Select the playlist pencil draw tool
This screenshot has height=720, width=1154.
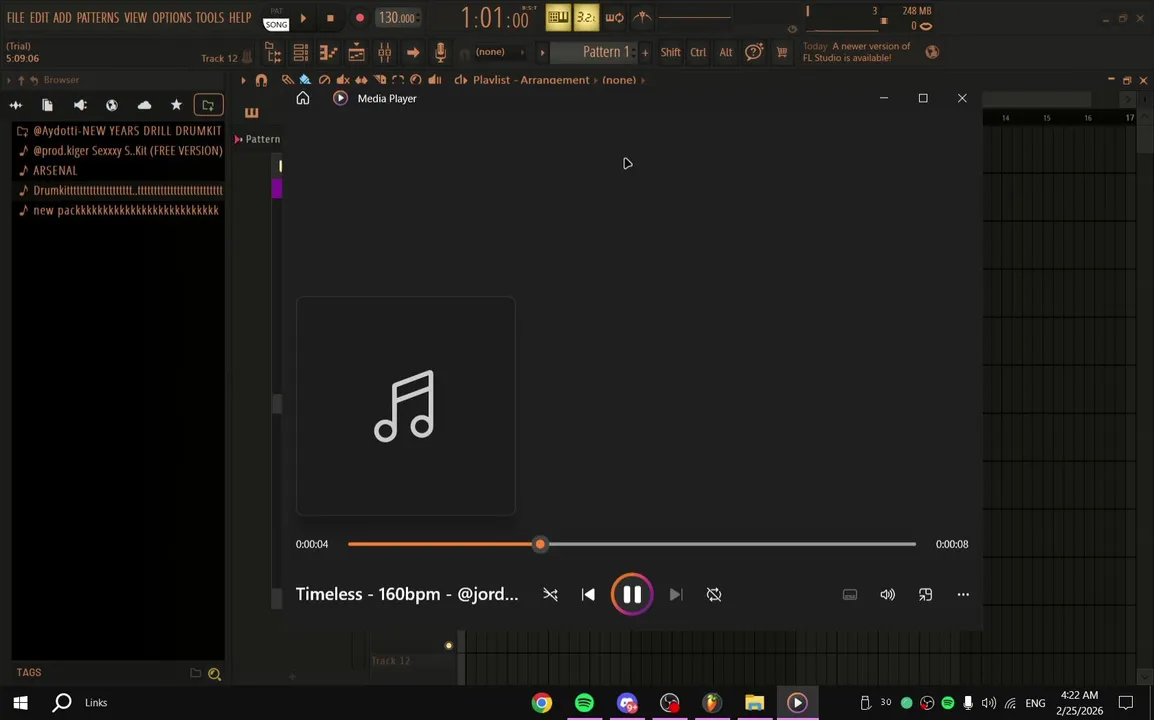click(x=287, y=80)
